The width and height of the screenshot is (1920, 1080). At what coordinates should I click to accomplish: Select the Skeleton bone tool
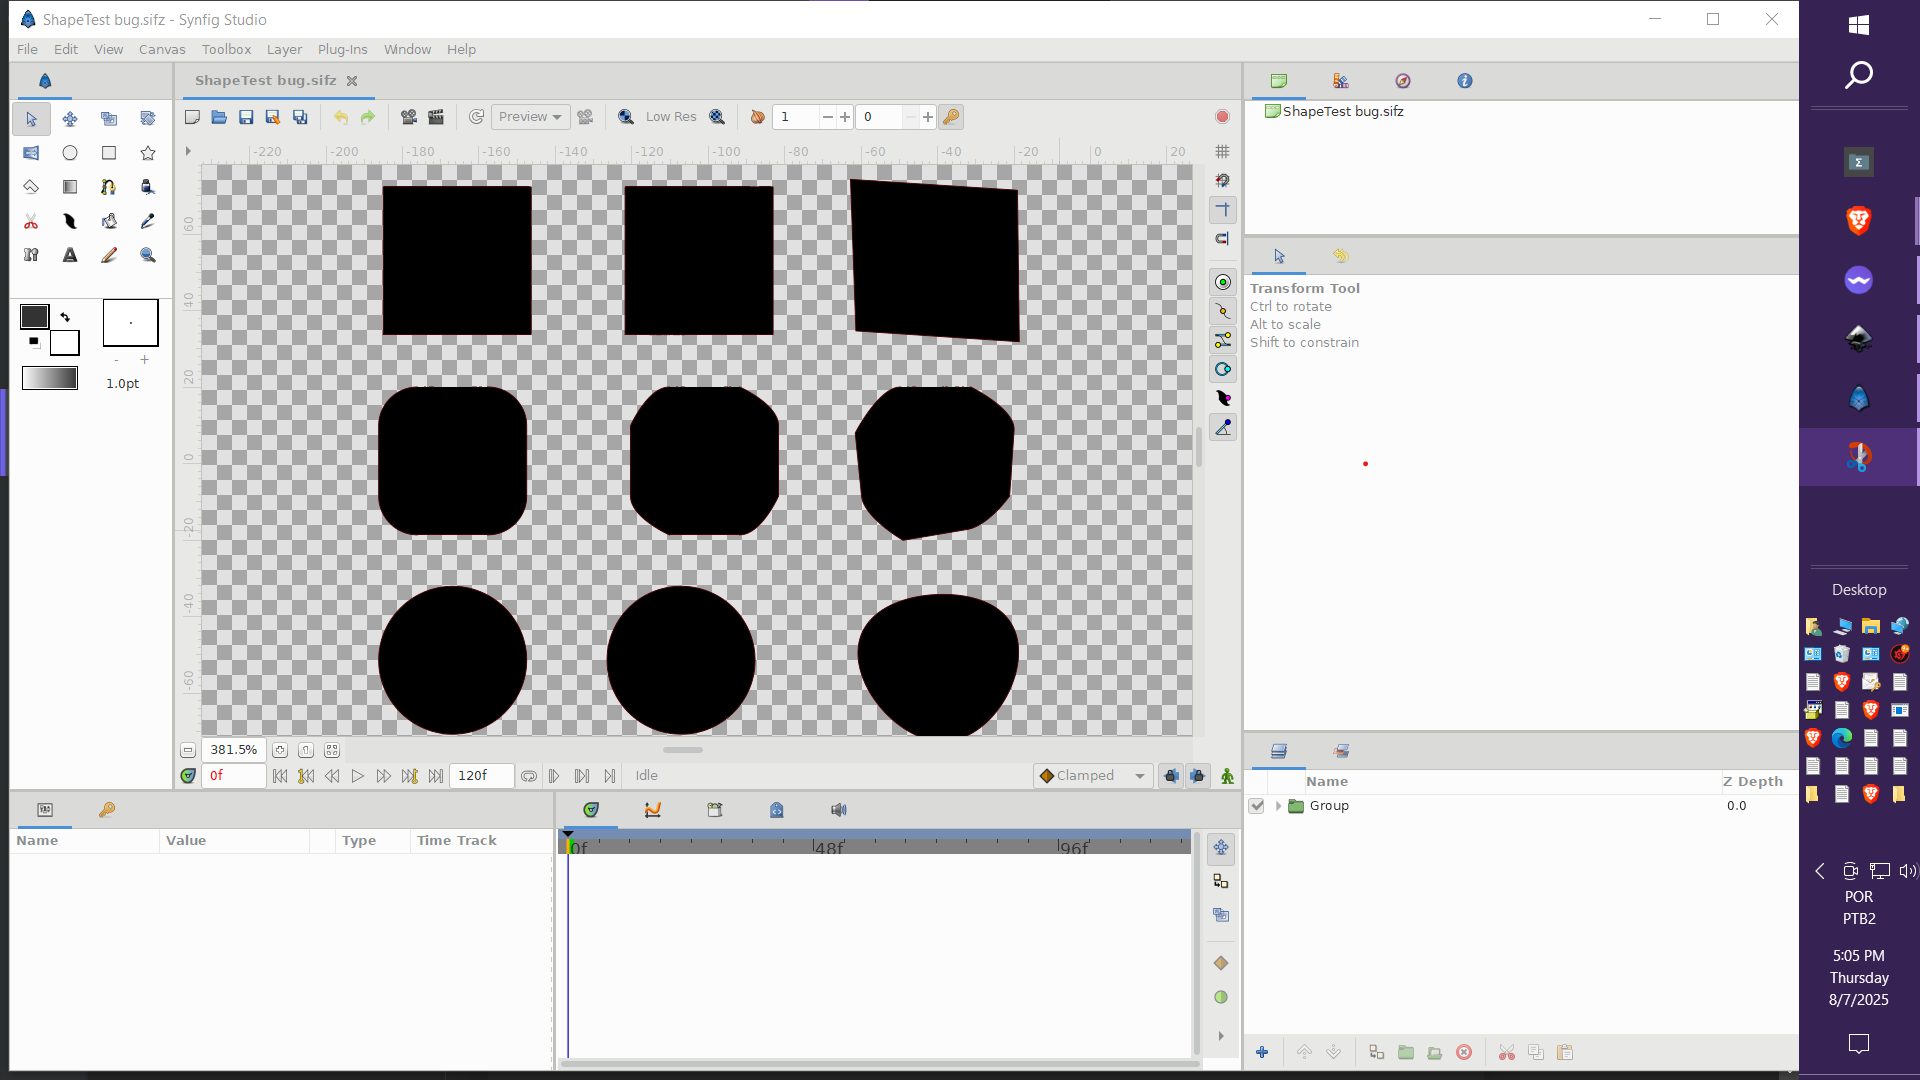click(31, 255)
